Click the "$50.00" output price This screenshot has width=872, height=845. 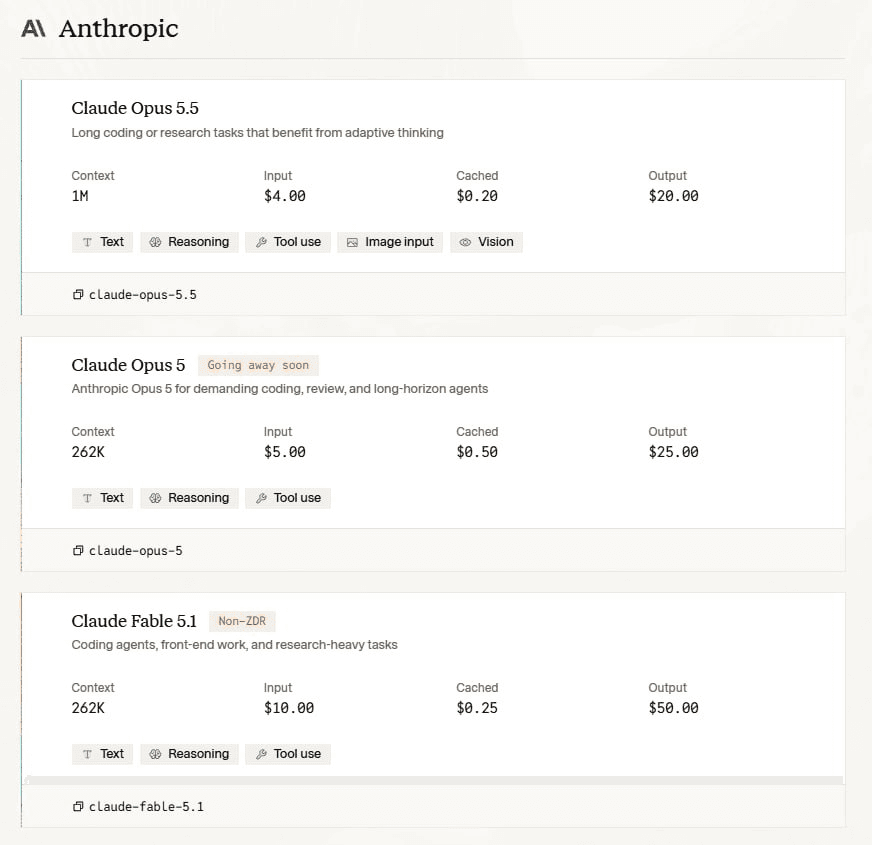(x=673, y=708)
